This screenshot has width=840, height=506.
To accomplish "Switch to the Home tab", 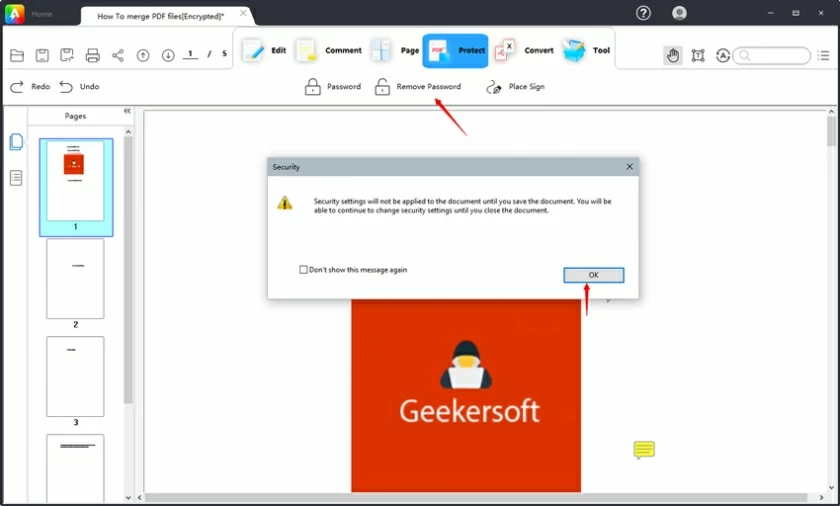I will coord(42,14).
